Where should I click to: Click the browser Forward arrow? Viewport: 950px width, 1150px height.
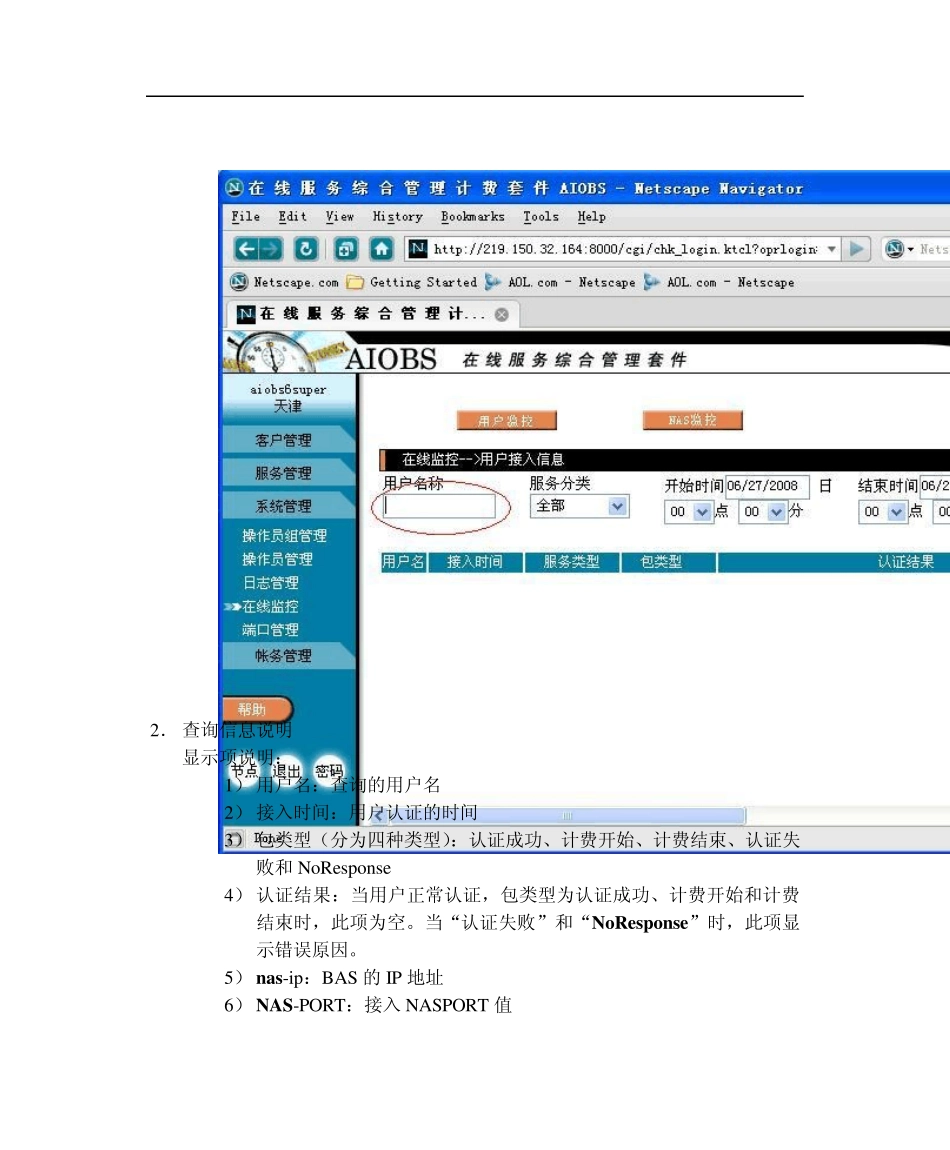coord(271,249)
